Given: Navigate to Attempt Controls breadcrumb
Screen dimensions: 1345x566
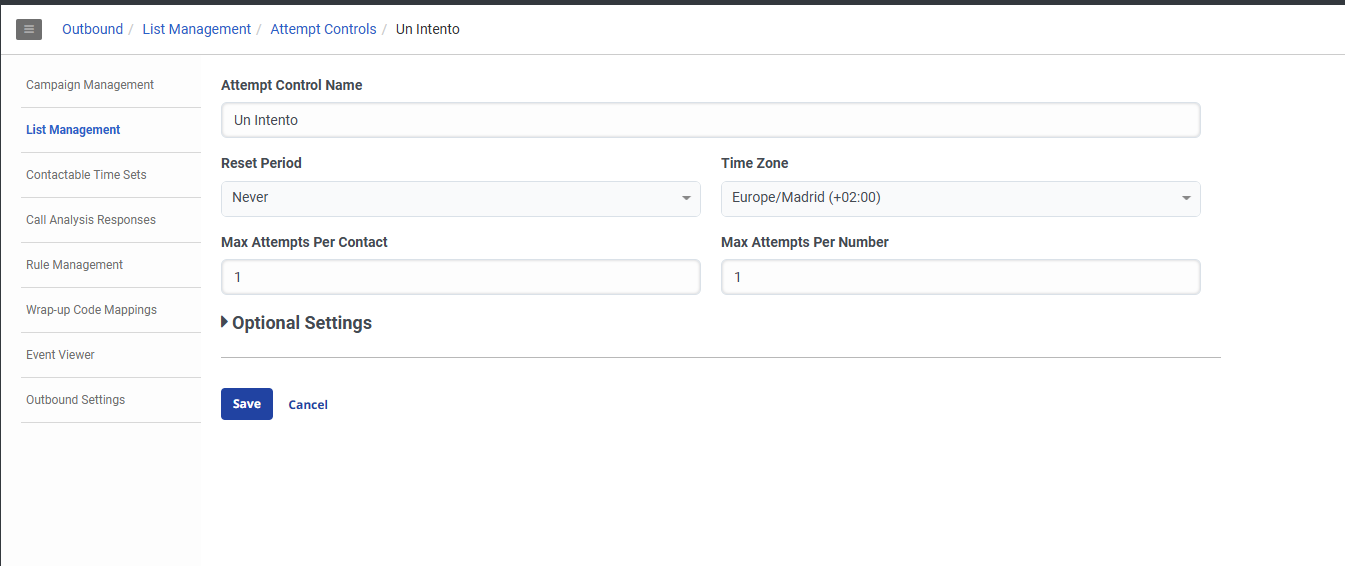Looking at the screenshot, I should (323, 29).
